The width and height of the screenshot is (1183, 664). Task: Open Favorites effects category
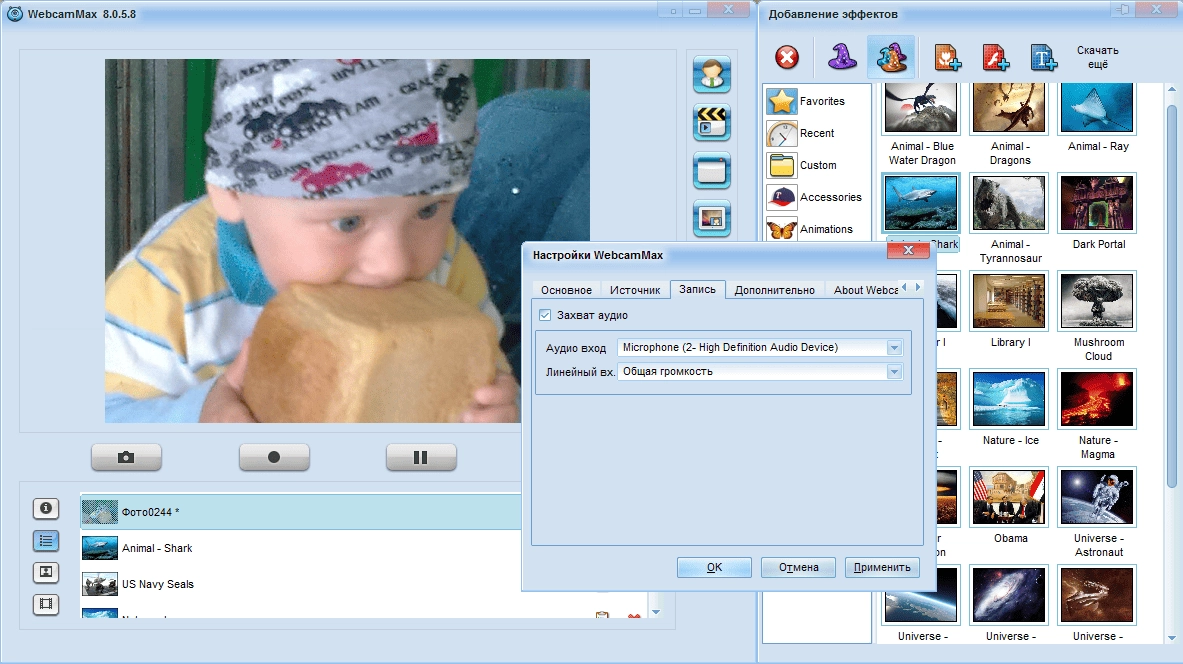pyautogui.click(x=817, y=101)
